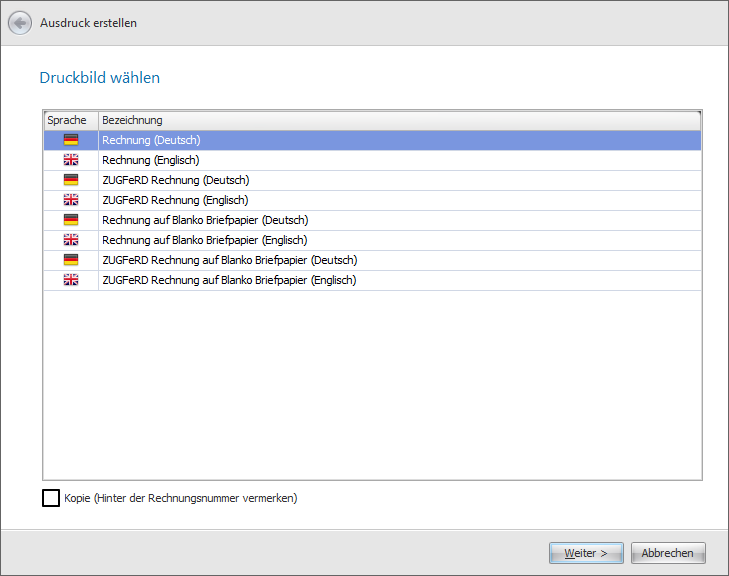Sort list by Sprache column header

70,120
